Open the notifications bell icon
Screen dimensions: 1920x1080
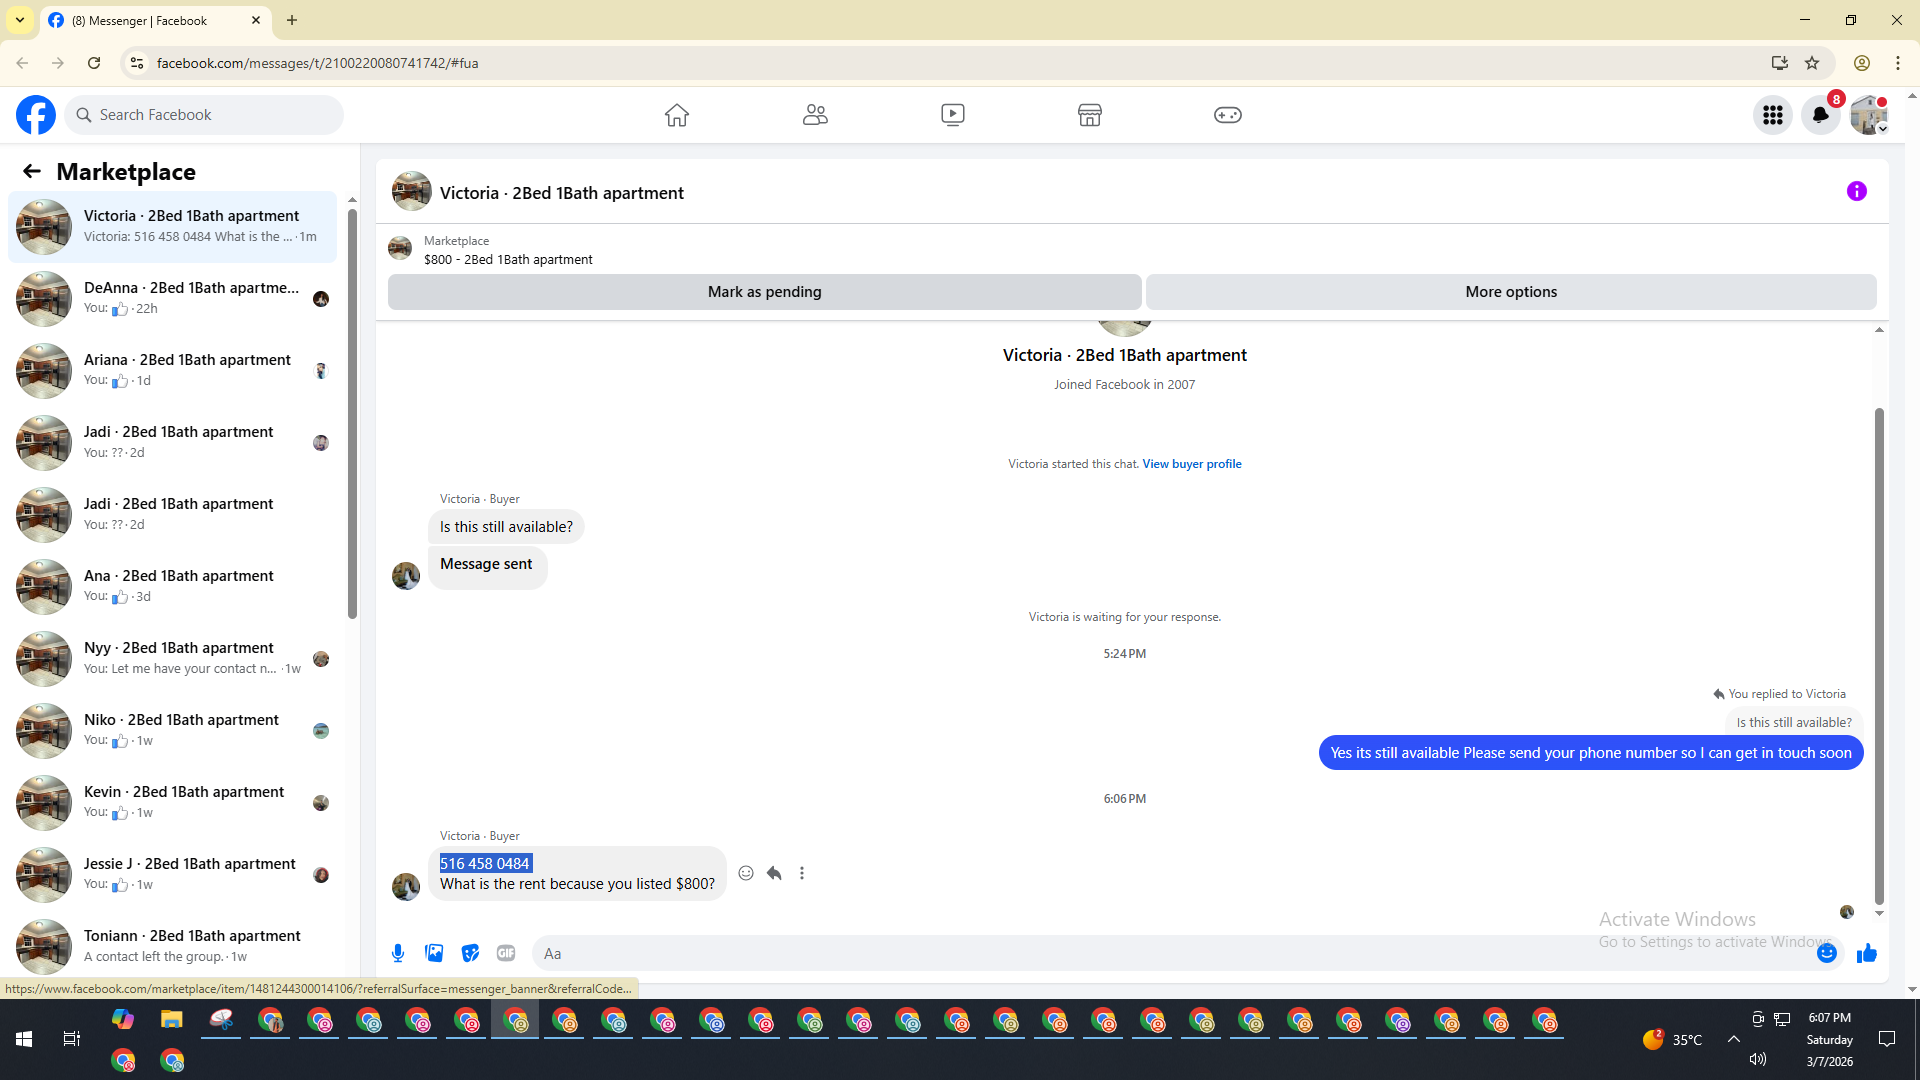coord(1821,115)
